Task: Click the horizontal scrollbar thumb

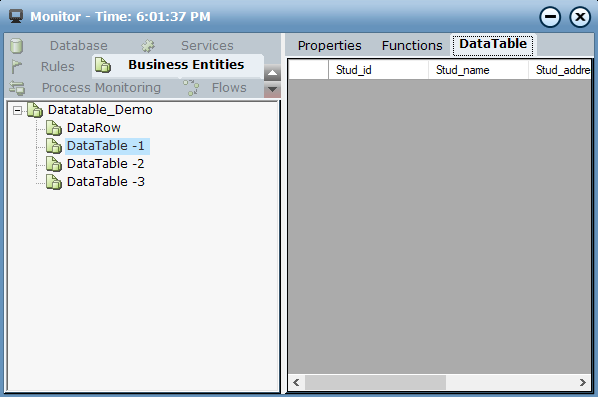Action: point(375,382)
